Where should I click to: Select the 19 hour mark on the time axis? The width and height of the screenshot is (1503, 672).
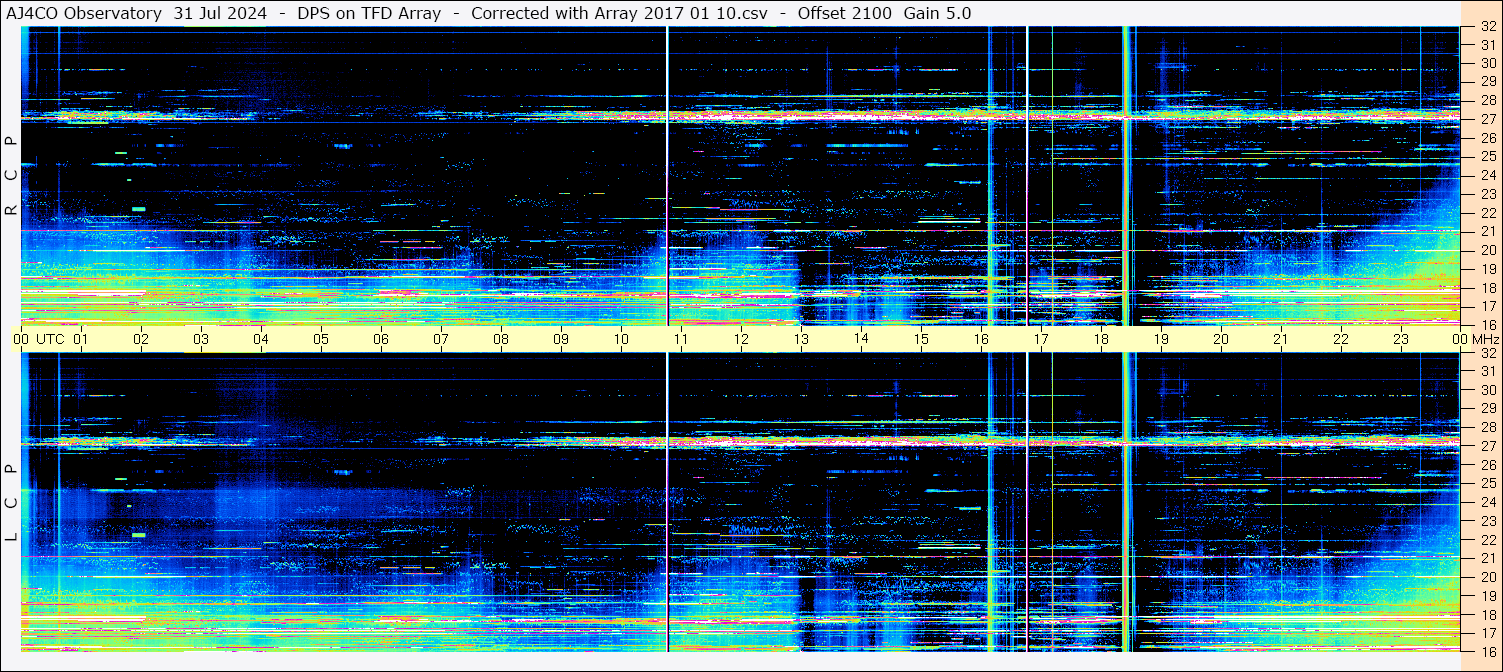coord(1161,339)
